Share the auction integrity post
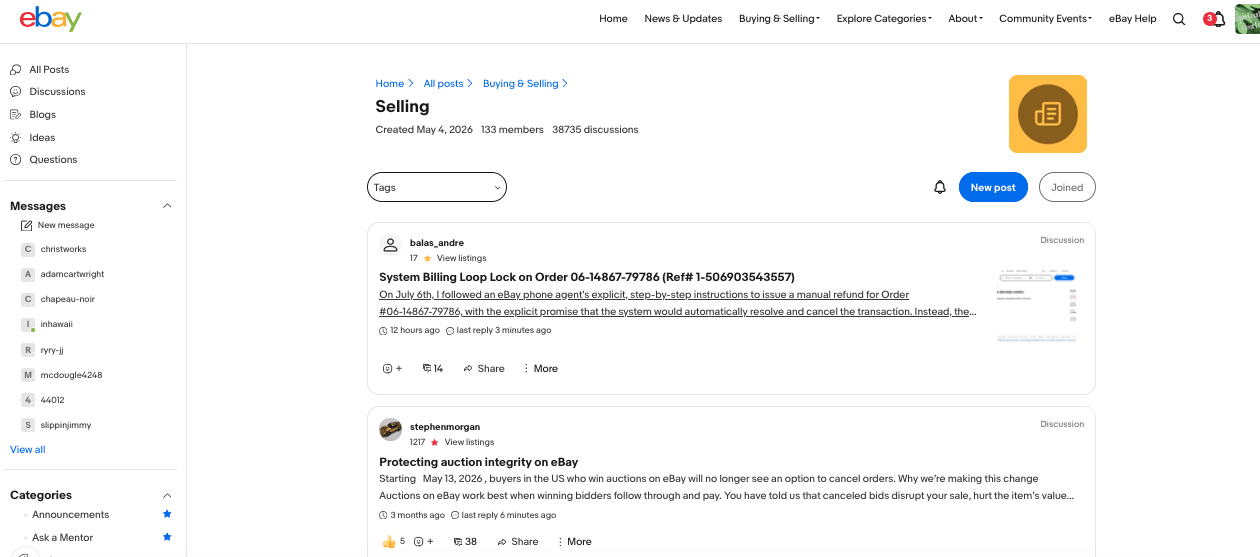The image size is (1260, 557). click(517, 542)
